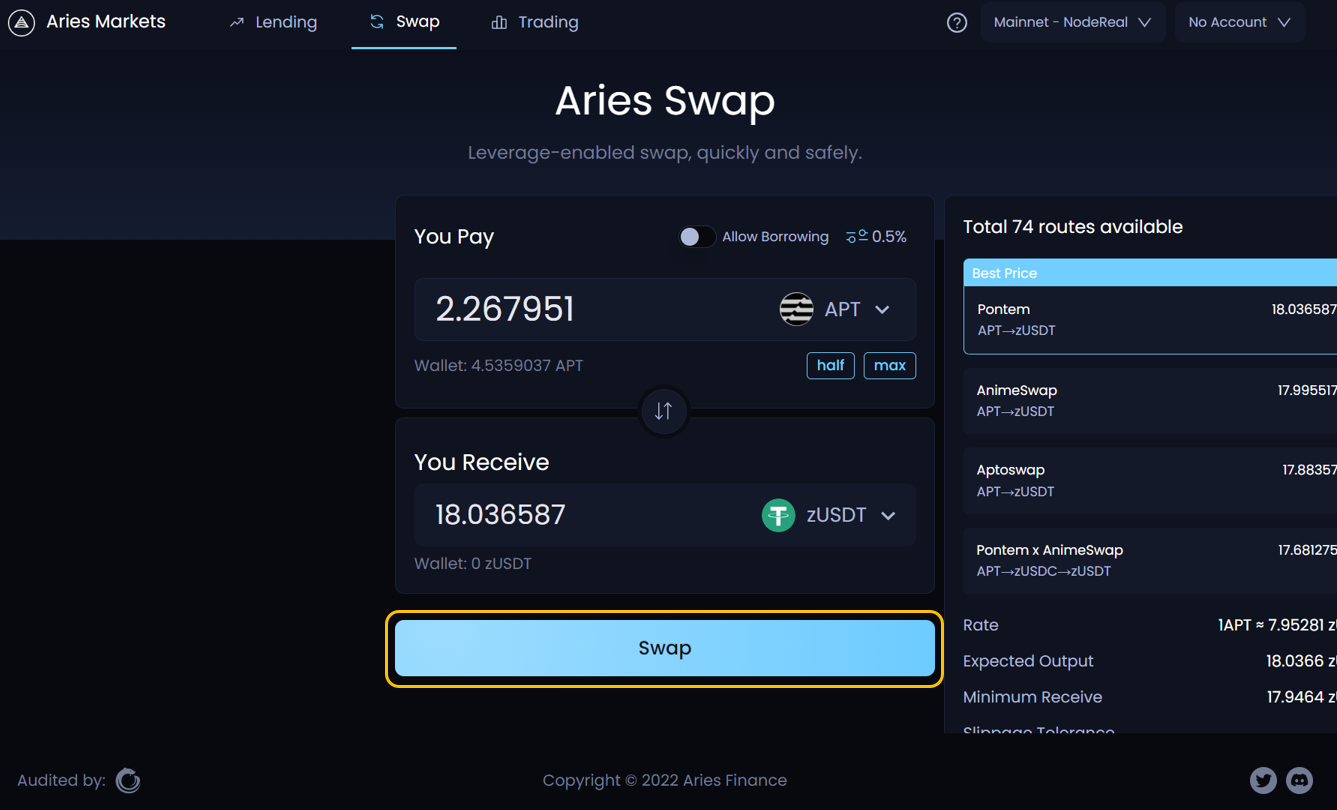The image size is (1337, 810).
Task: Click the You Receive amount 18.036587
Action: 500,515
